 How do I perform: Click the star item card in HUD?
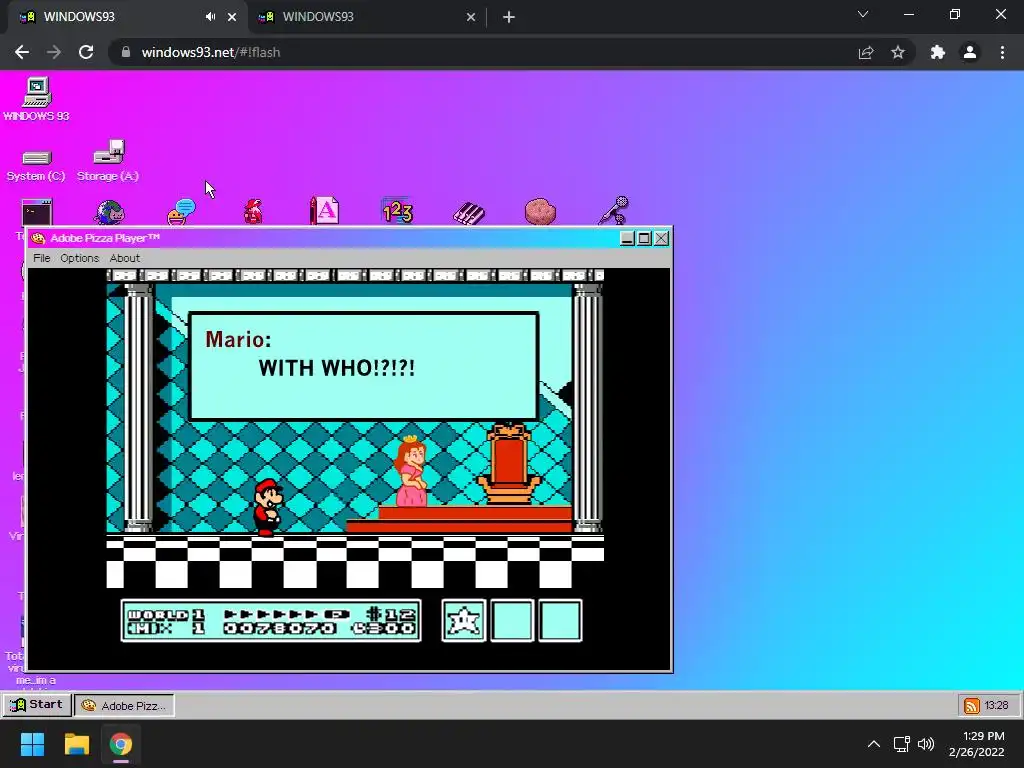pos(464,620)
